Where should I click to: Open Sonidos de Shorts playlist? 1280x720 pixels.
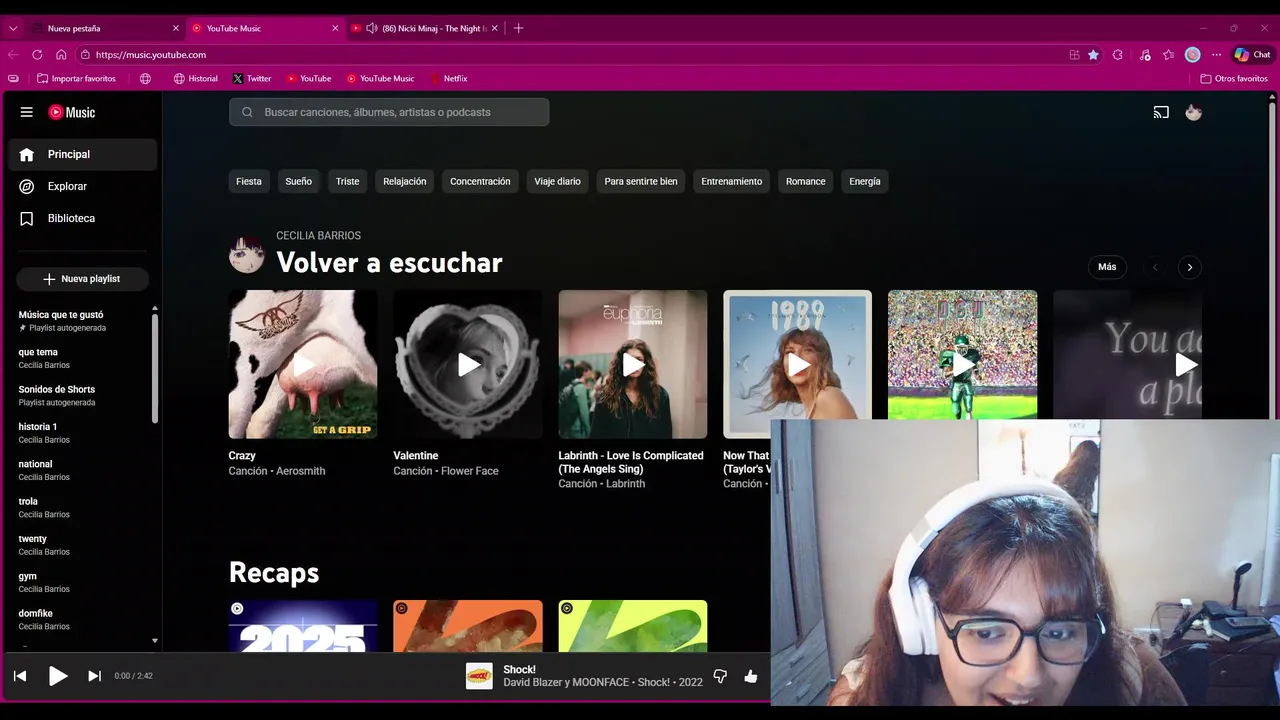pos(83,395)
